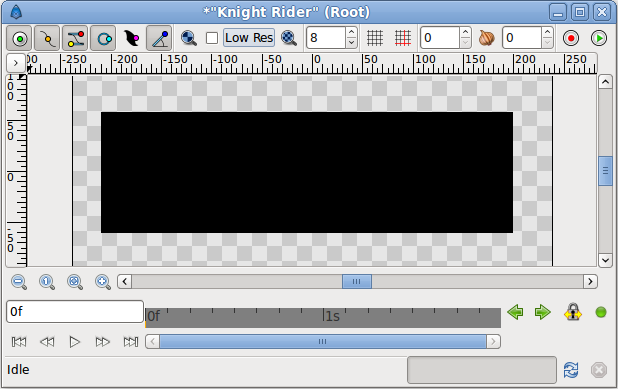618x389 pixels.
Task: Decrement the pixel size spinner down
Action: pyautogui.click(x=352, y=43)
